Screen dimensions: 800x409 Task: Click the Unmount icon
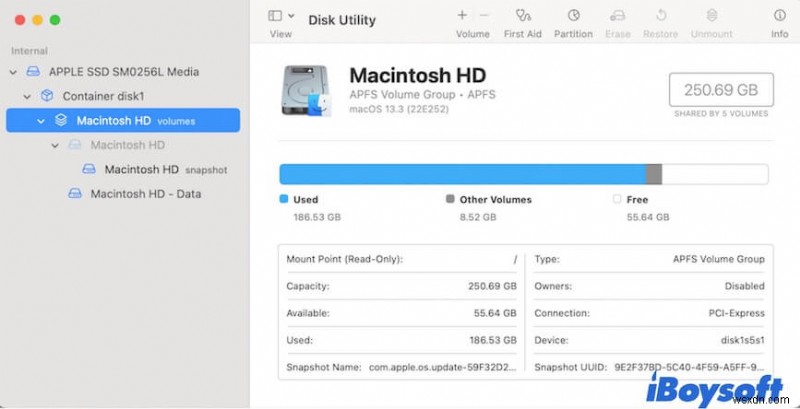click(711, 15)
